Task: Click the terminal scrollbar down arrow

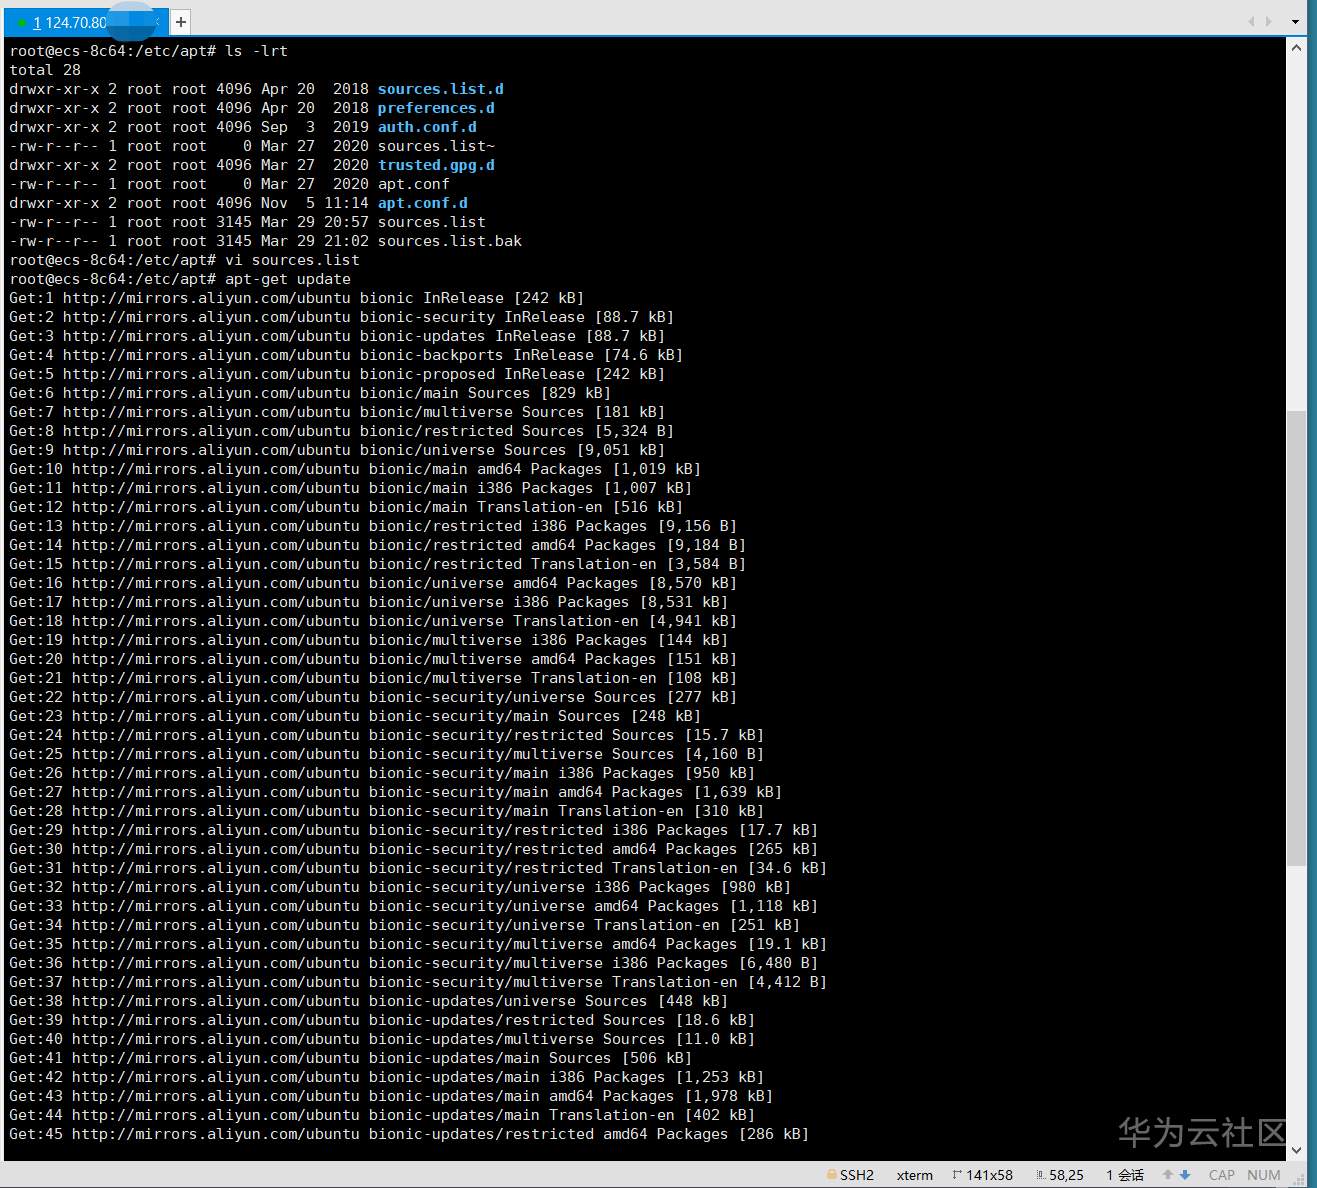Action: pyautogui.click(x=1296, y=1151)
